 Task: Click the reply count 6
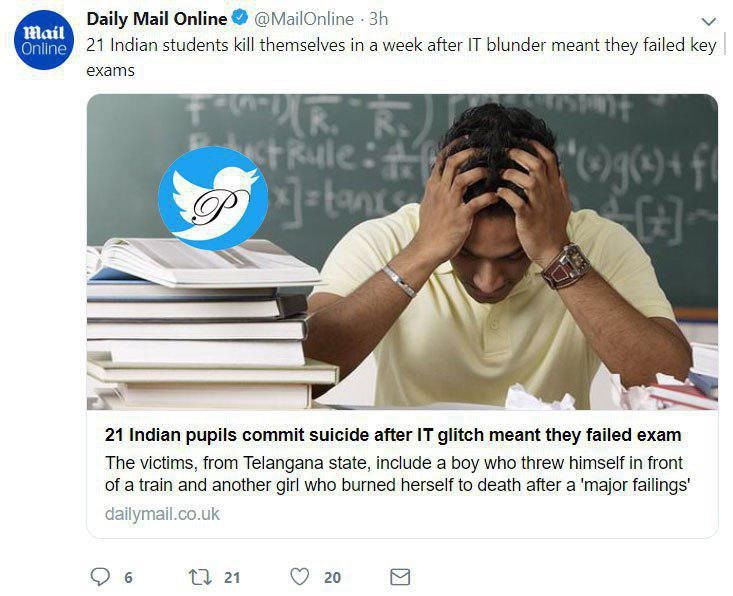pos(129,578)
